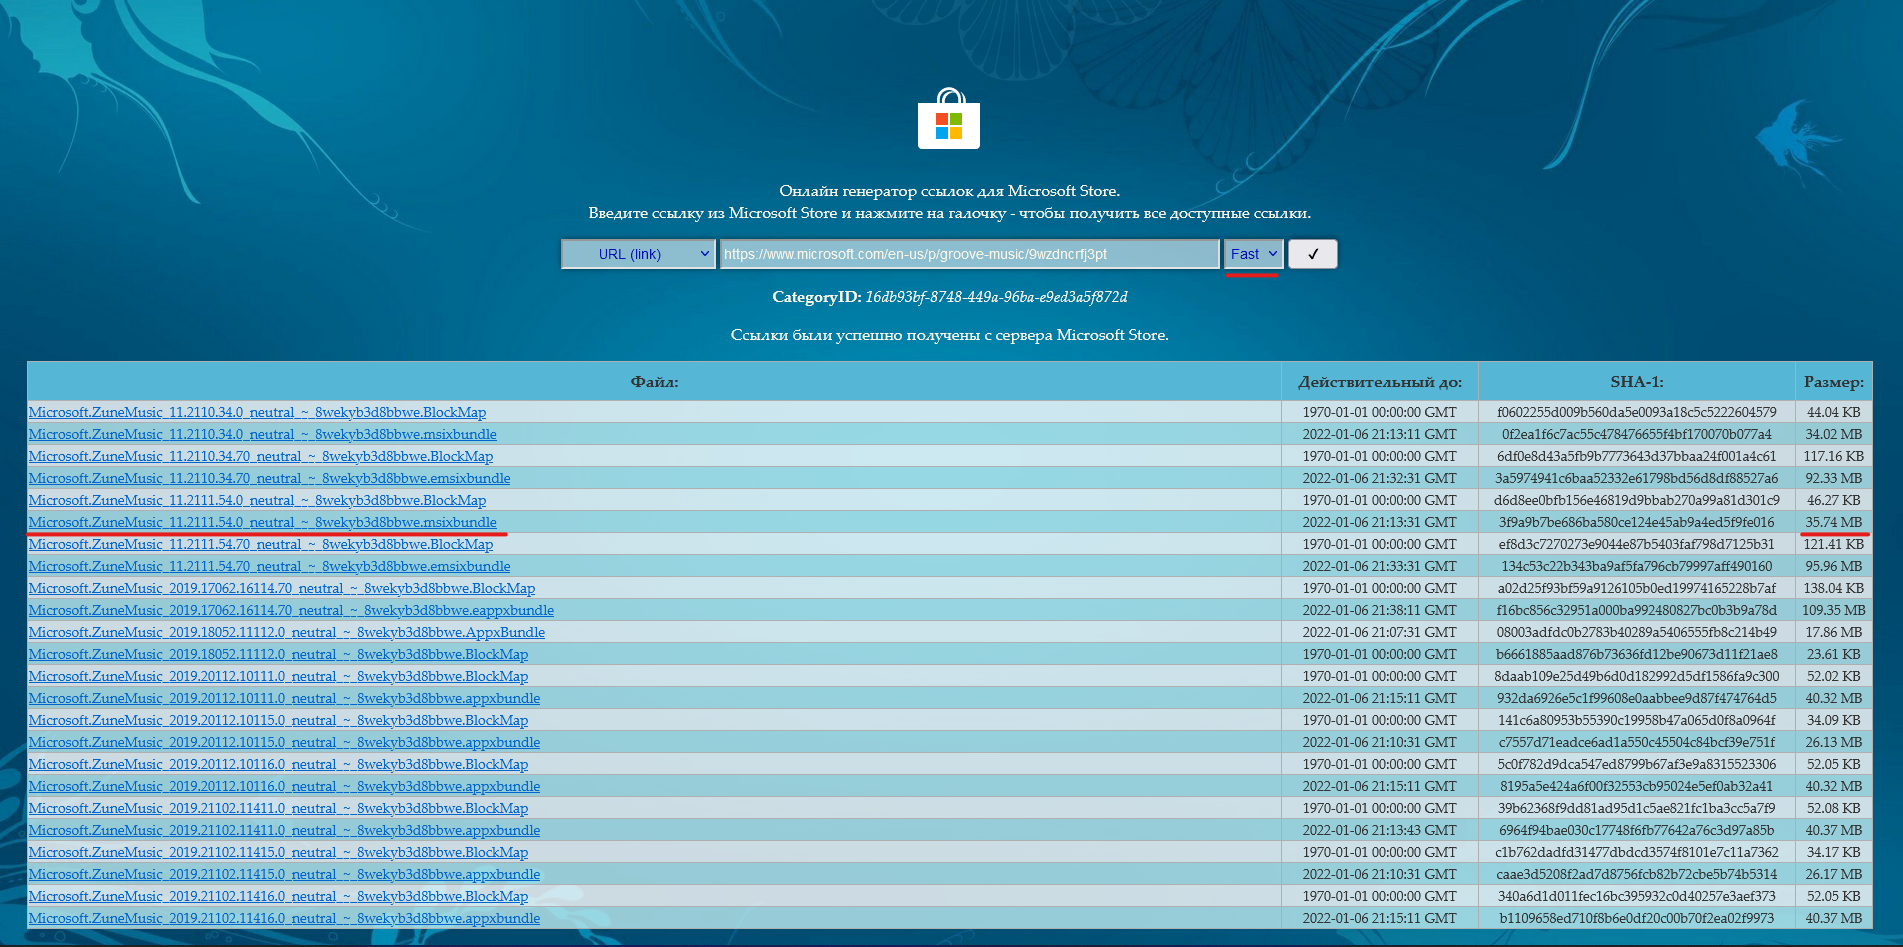This screenshot has height=947, width=1903.
Task: Open ZuneMusic 2019.21102.11416.0 BlockMap link
Action: (278, 896)
